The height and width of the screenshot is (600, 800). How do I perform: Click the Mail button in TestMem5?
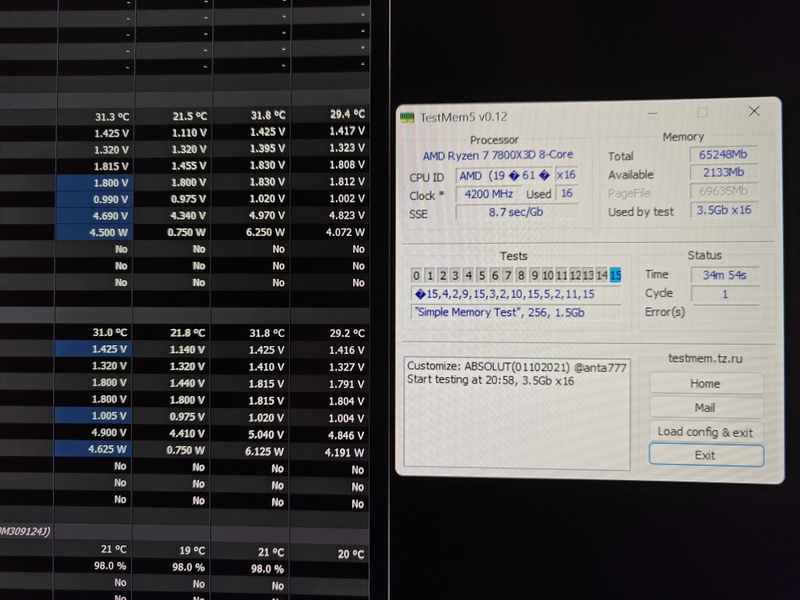coord(706,407)
